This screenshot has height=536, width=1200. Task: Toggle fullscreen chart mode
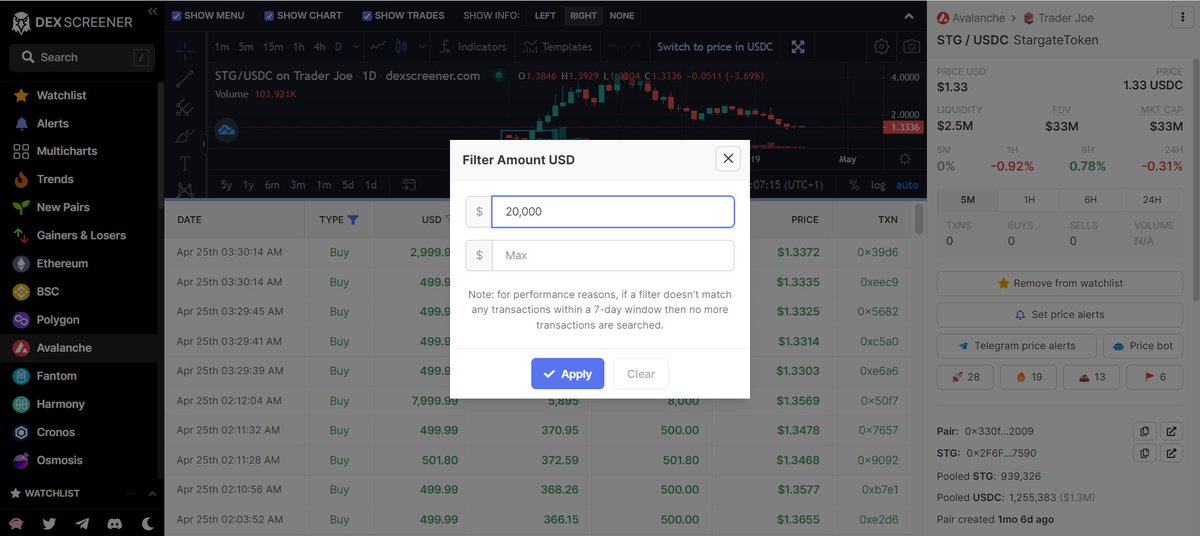(x=798, y=46)
